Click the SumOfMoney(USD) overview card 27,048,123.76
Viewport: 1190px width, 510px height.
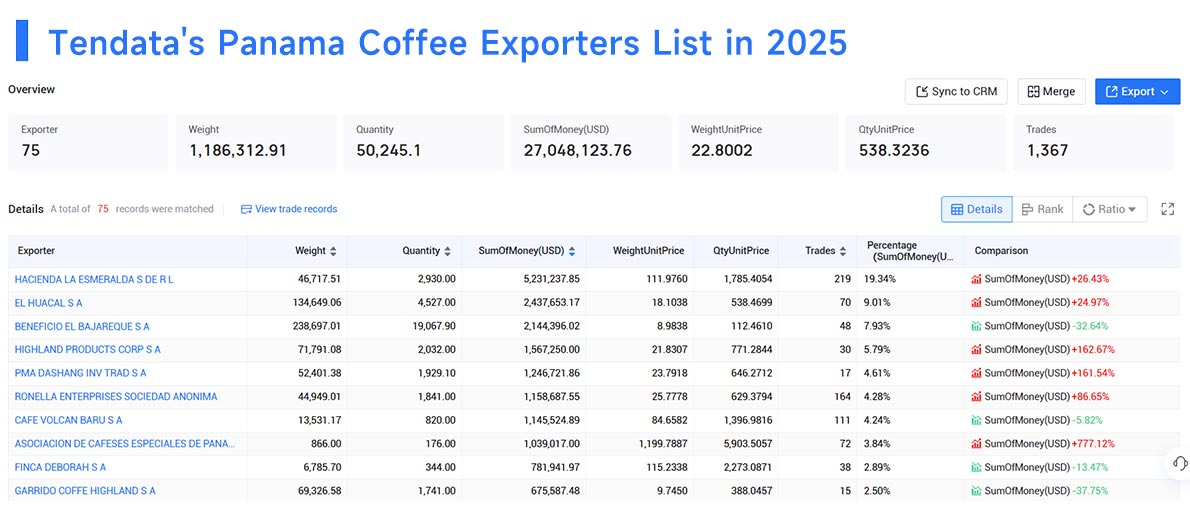591,143
